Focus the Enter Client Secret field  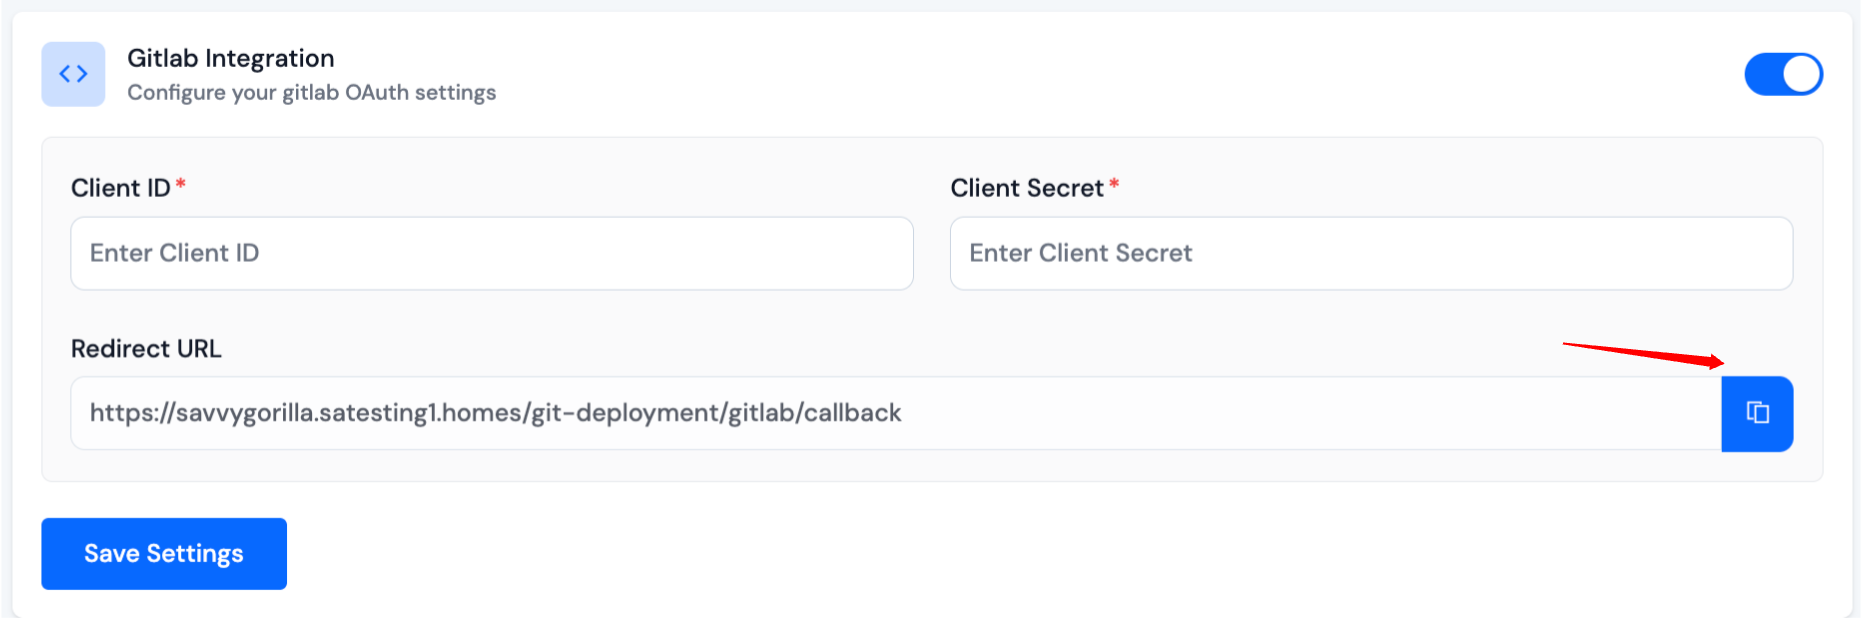click(1371, 253)
